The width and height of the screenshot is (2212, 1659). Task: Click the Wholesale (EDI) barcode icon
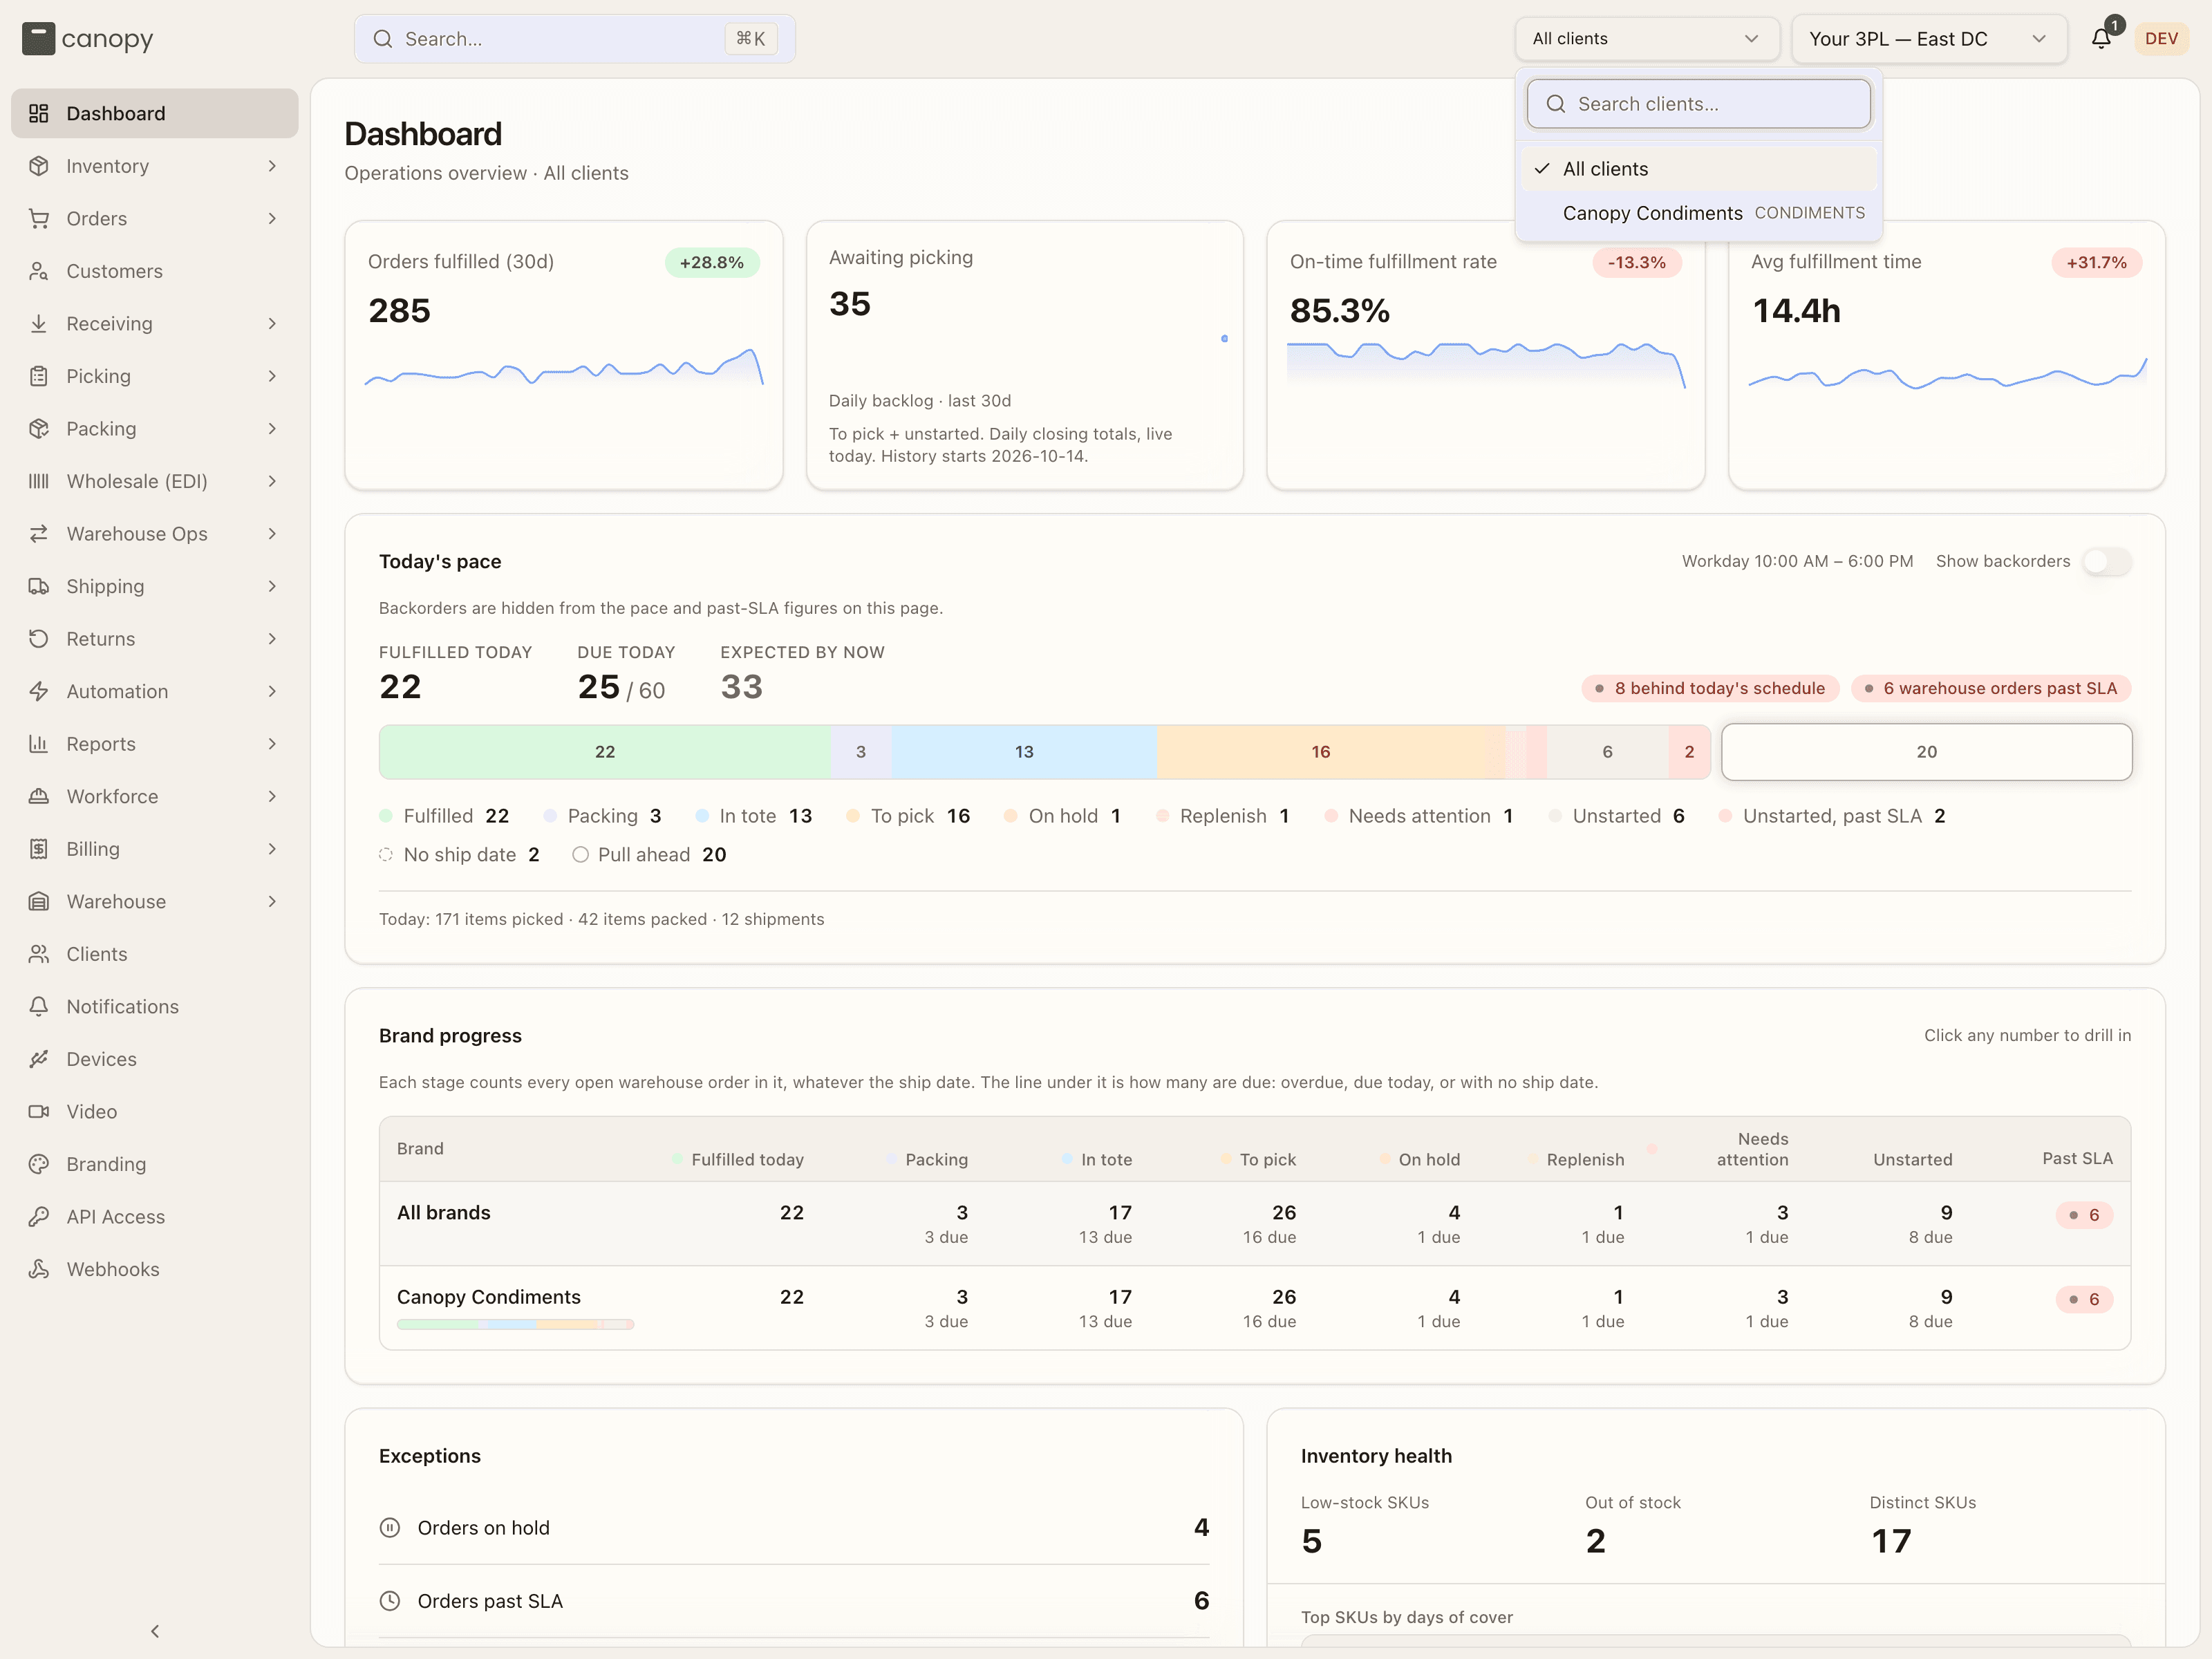(x=39, y=481)
